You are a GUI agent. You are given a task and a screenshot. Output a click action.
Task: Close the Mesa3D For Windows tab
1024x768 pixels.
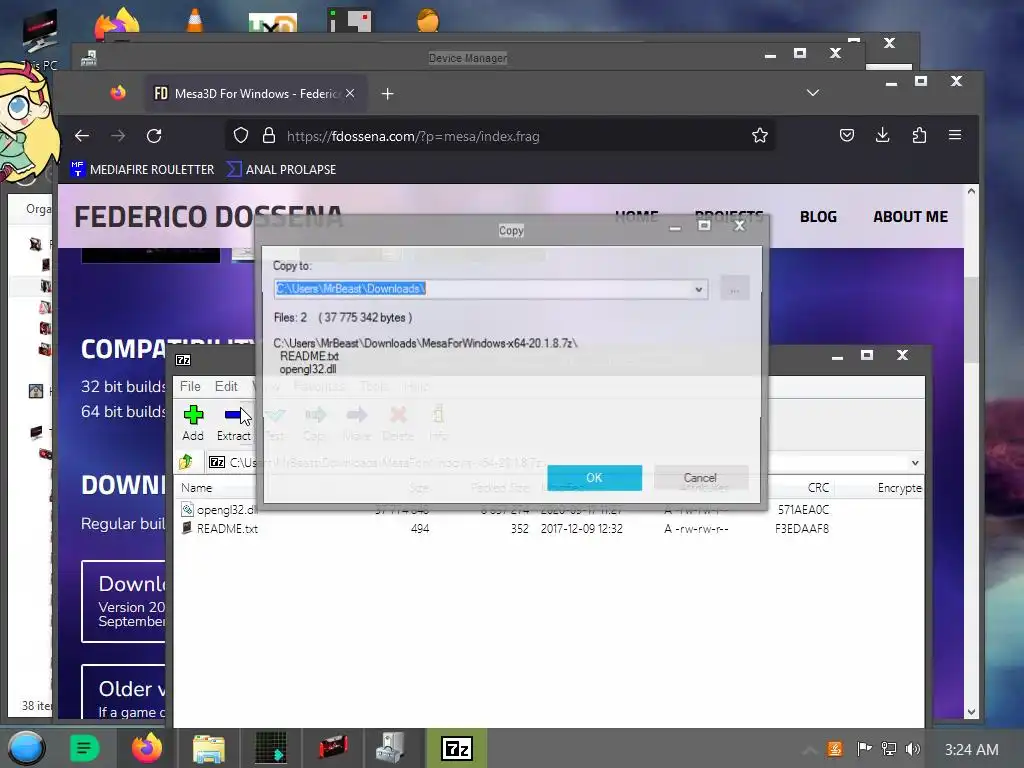(x=350, y=93)
